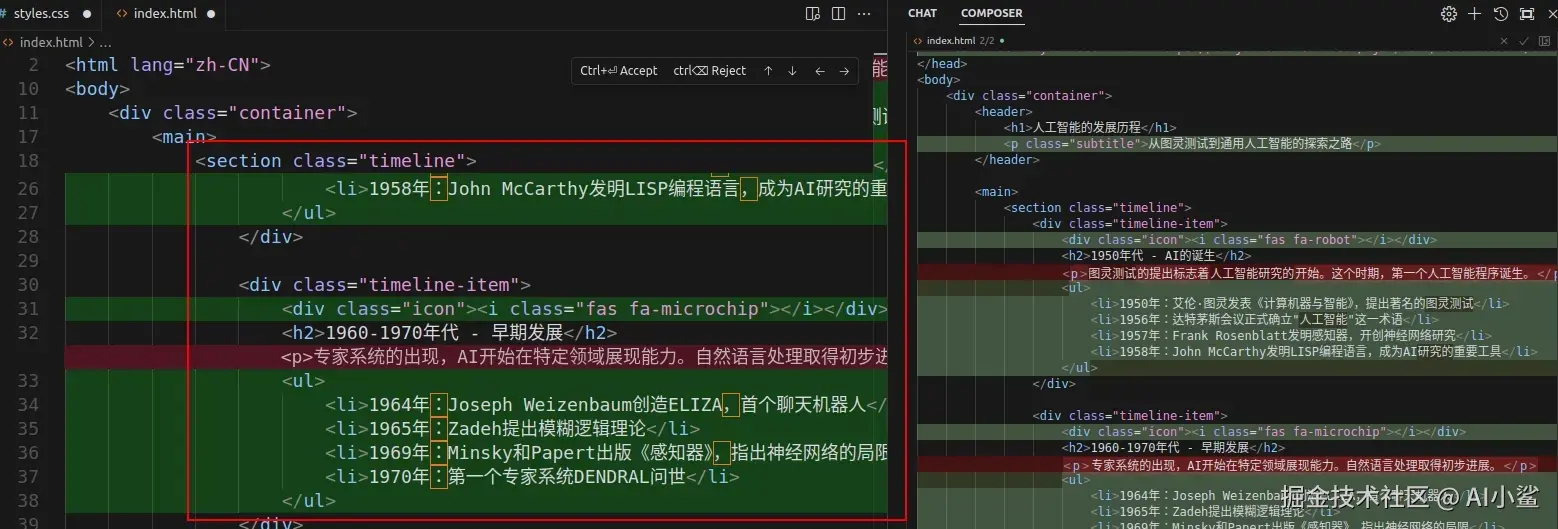
Task: Click the html lang="zh-CN" line
Action: (168, 65)
